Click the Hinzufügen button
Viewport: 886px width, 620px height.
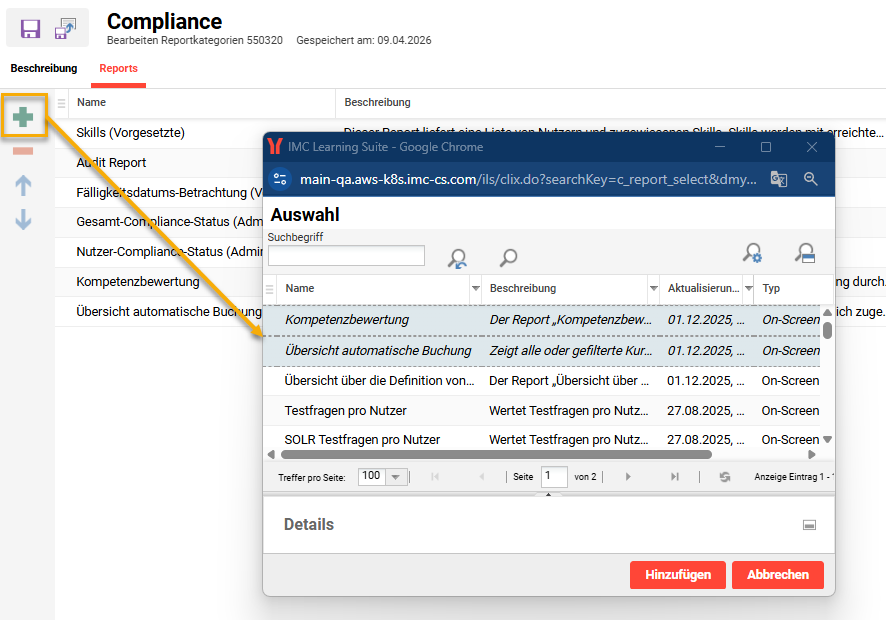tap(677, 575)
